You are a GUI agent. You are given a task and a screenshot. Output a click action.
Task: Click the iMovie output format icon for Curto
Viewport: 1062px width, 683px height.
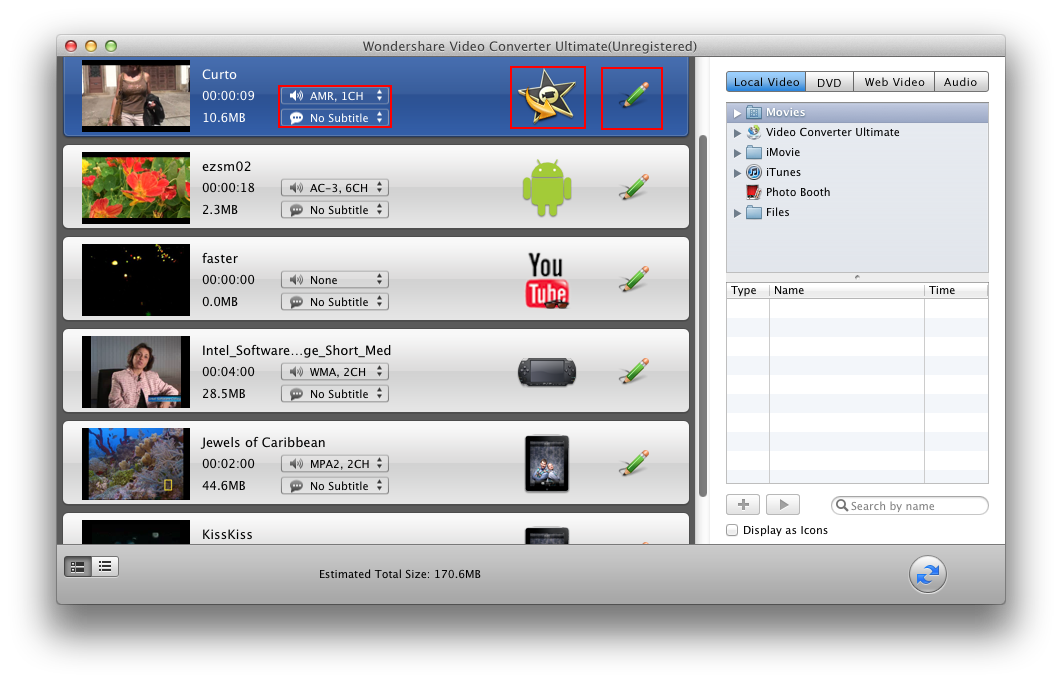[547, 97]
